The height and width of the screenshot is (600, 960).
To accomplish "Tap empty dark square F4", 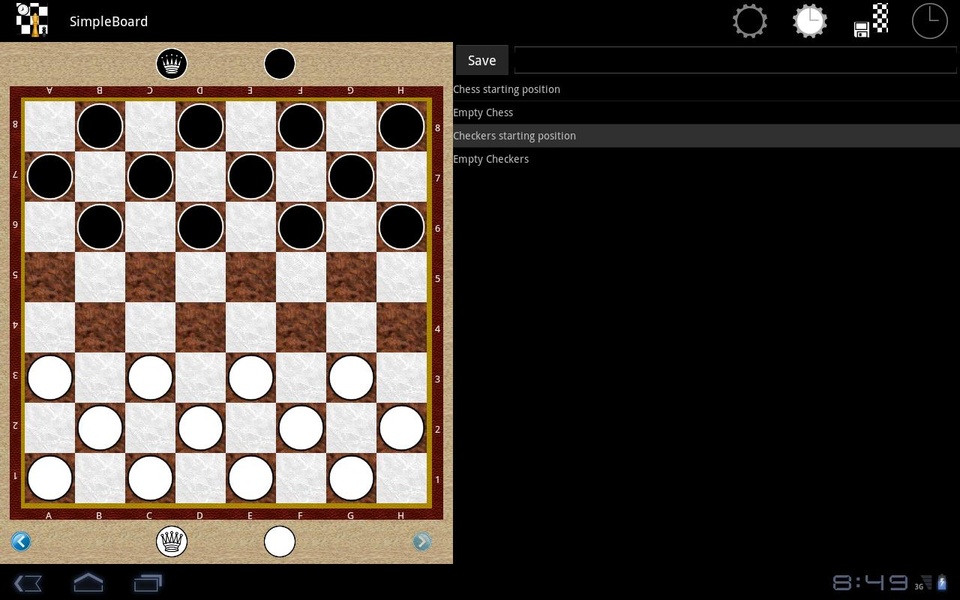I will (x=301, y=327).
